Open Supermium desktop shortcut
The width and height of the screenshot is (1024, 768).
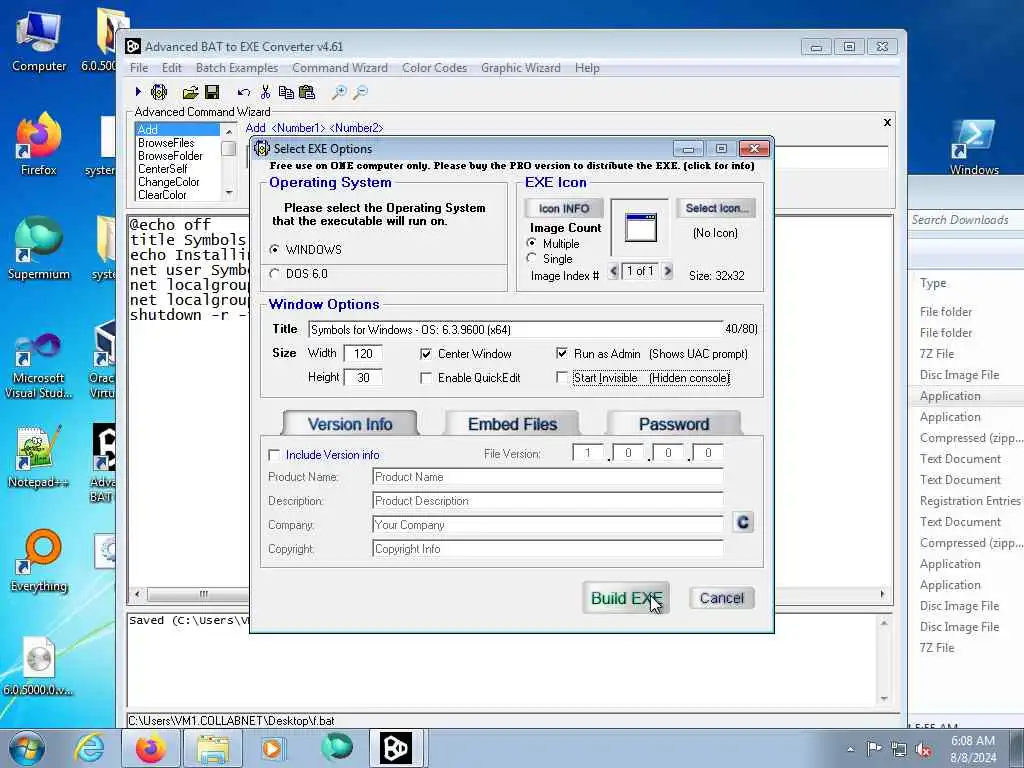[x=39, y=248]
